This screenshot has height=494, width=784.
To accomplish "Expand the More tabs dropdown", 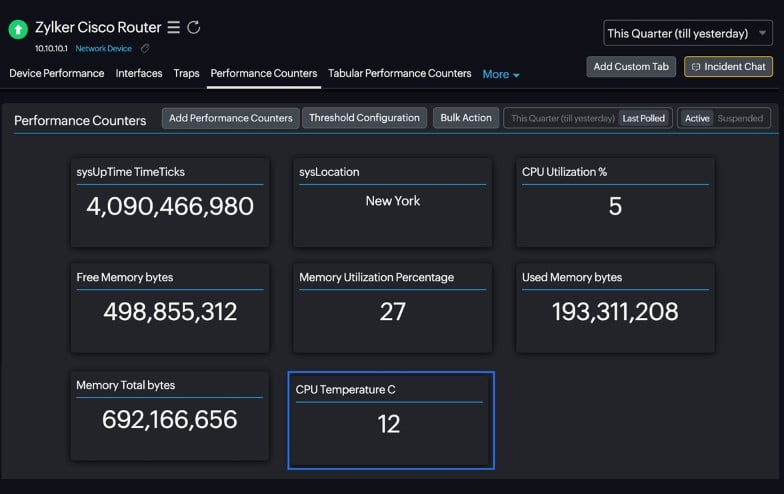I will pyautogui.click(x=501, y=74).
